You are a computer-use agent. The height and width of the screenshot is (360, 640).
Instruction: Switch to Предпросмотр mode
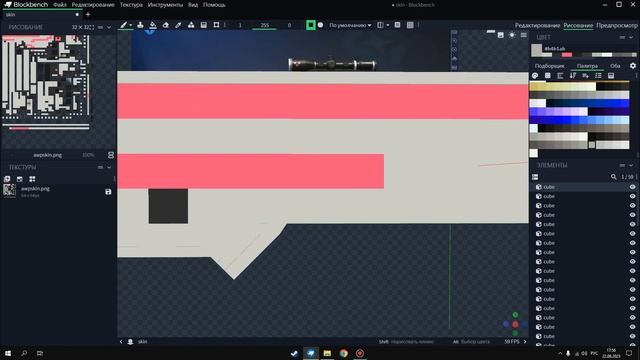click(x=616, y=25)
